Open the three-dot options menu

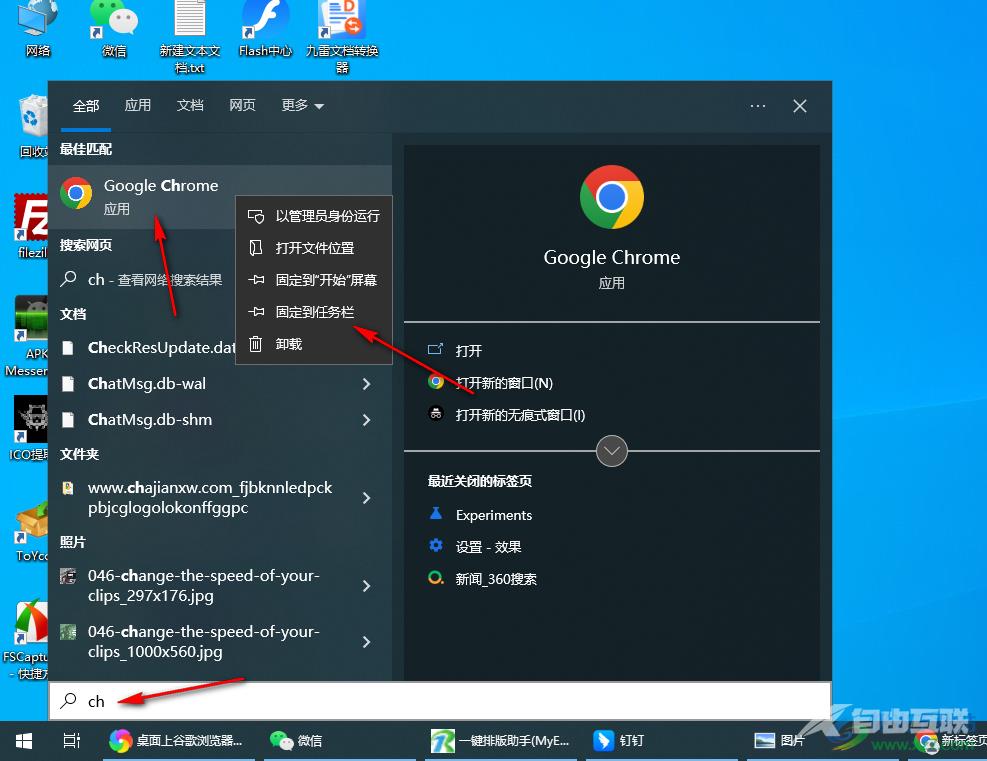coord(758,106)
